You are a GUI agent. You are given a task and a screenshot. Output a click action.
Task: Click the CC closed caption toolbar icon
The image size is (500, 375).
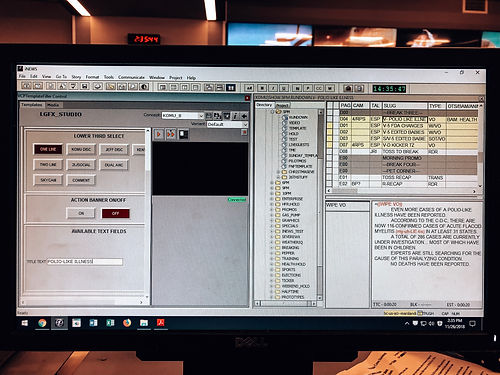pos(319,88)
